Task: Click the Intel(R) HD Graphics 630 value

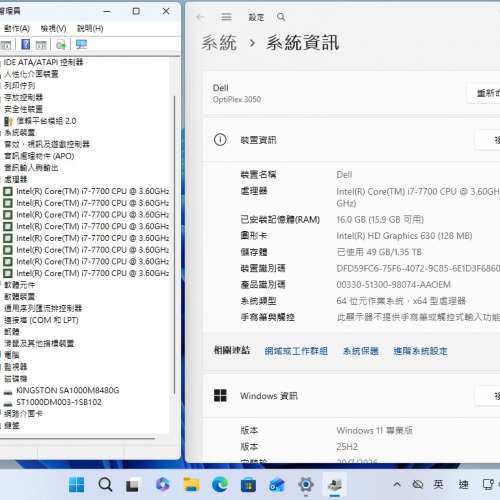Action: tap(404, 236)
